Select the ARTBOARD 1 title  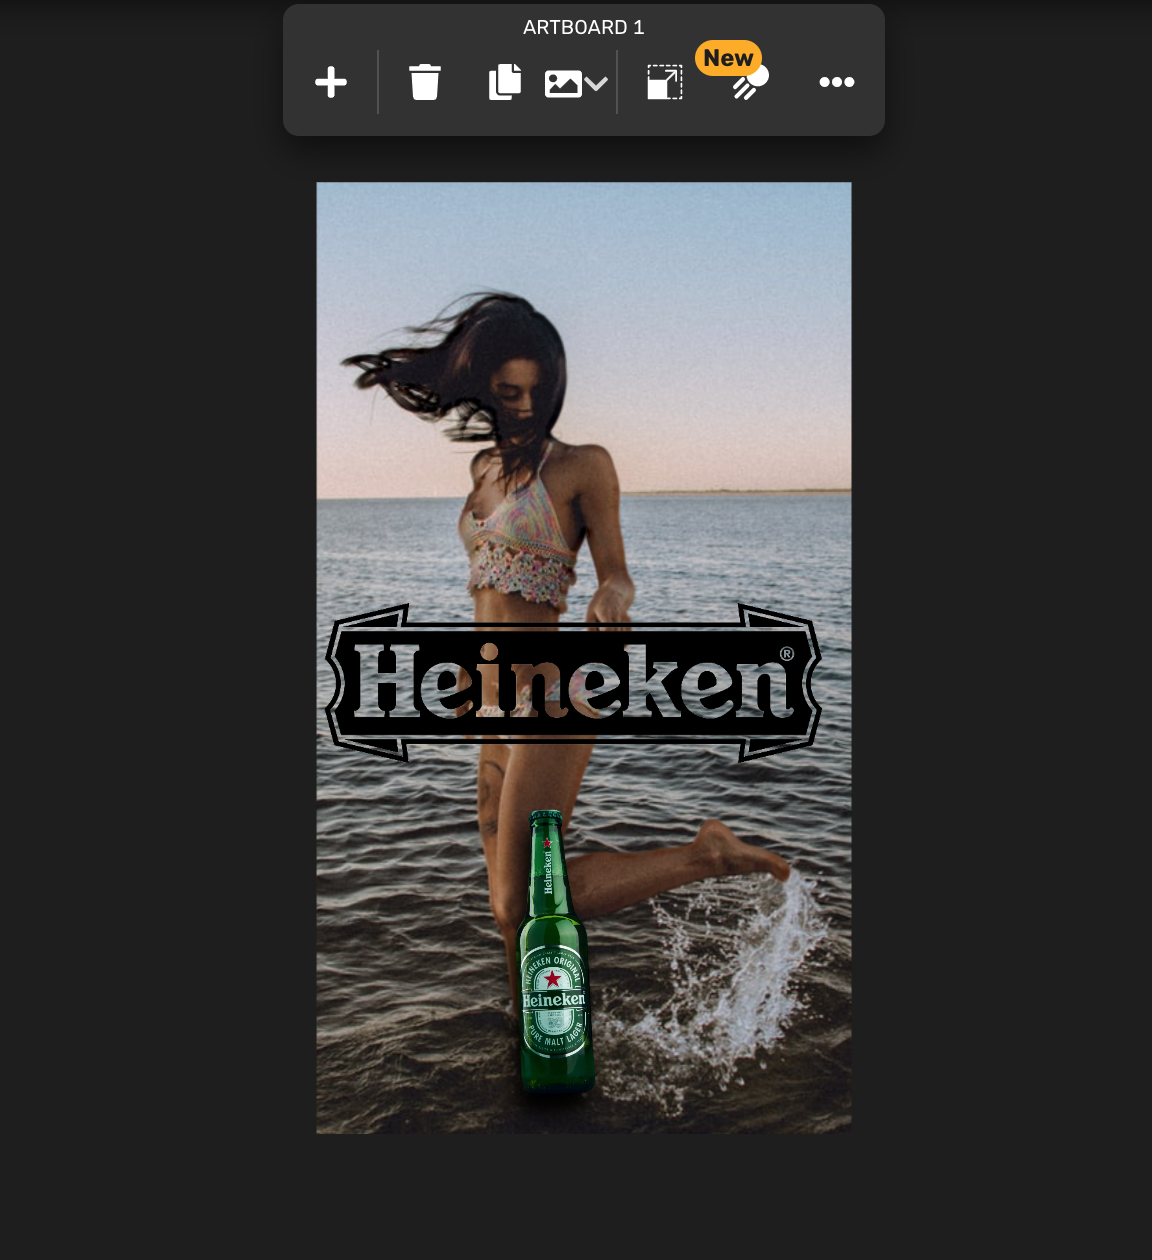584,27
